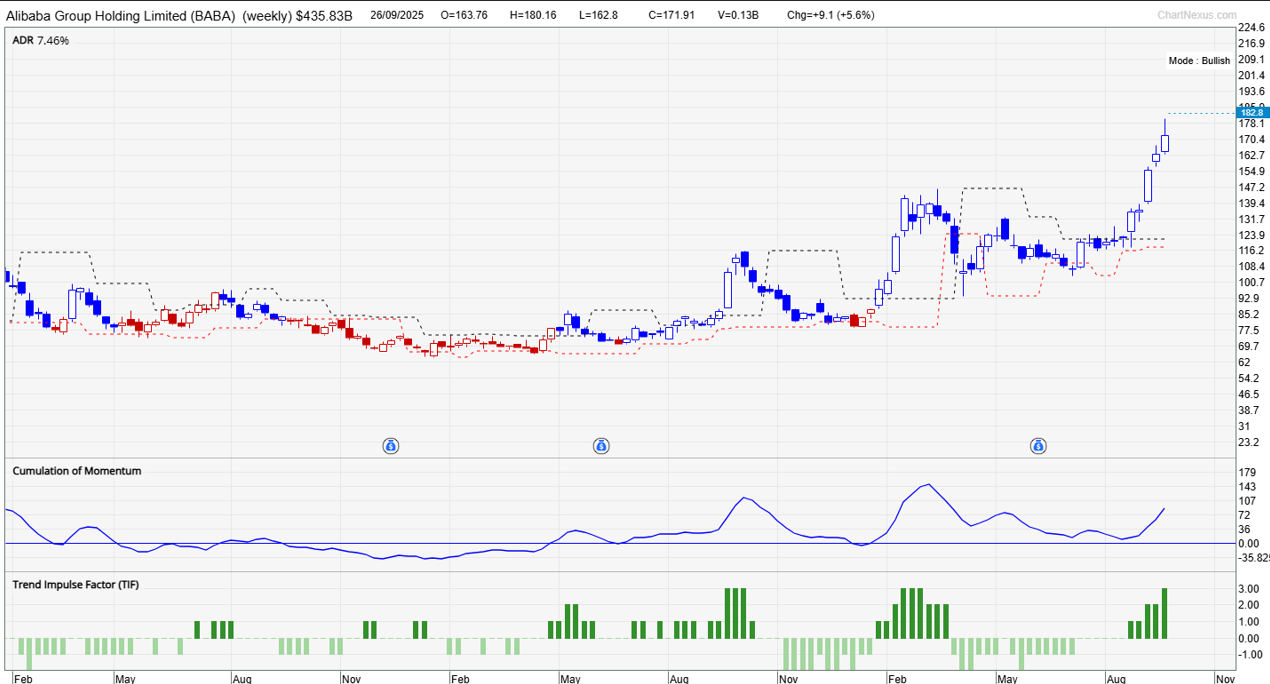Click the rightmost Nov label on time axis
Screen dimensions: 1270x684
(1225, 679)
